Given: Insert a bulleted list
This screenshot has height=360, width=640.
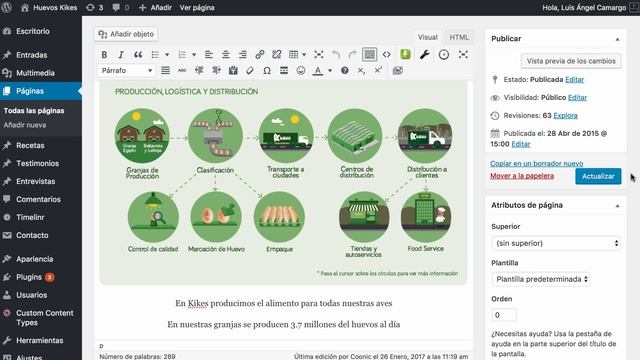Looking at the screenshot, I should (155, 54).
